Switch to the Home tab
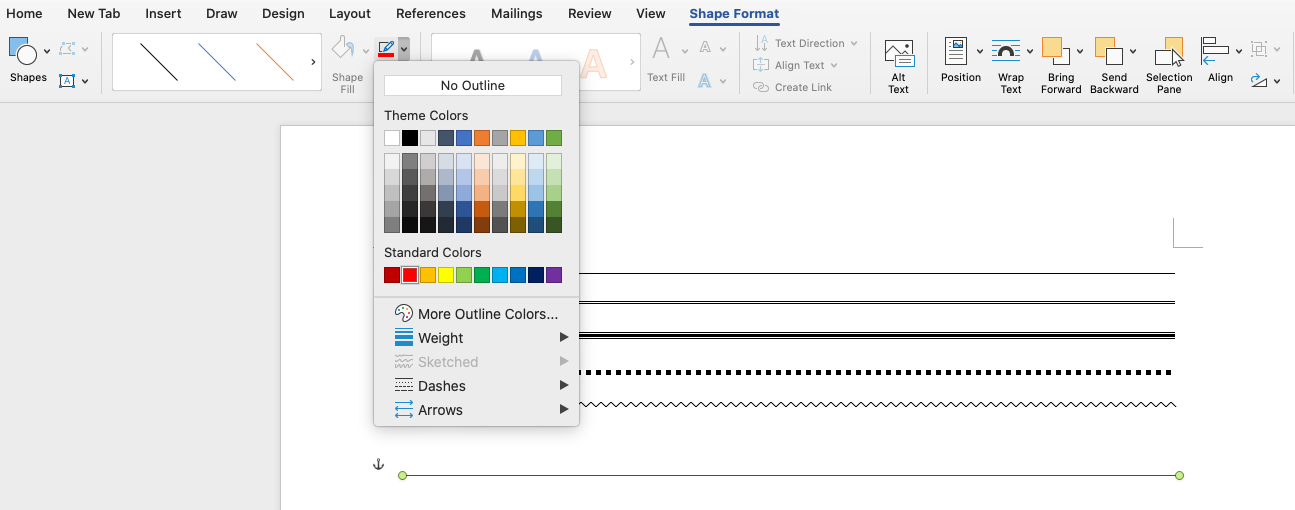Screen dimensions: 1295x510 pyautogui.click(x=25, y=14)
